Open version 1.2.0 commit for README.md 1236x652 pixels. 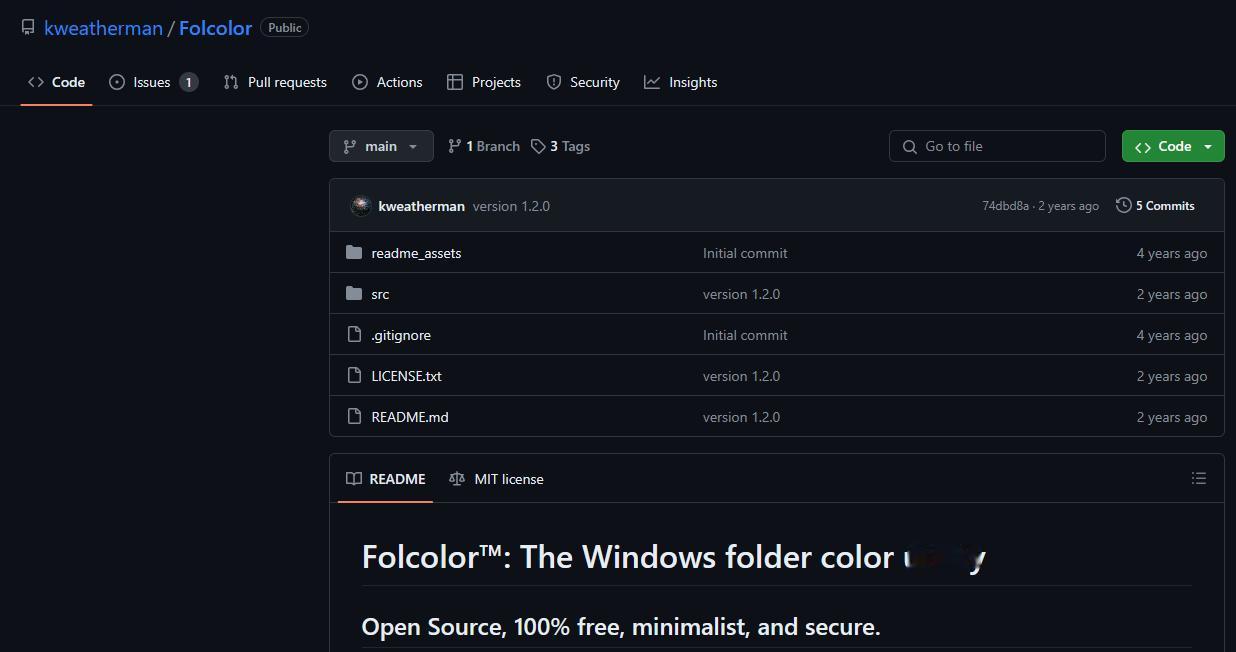click(x=741, y=417)
